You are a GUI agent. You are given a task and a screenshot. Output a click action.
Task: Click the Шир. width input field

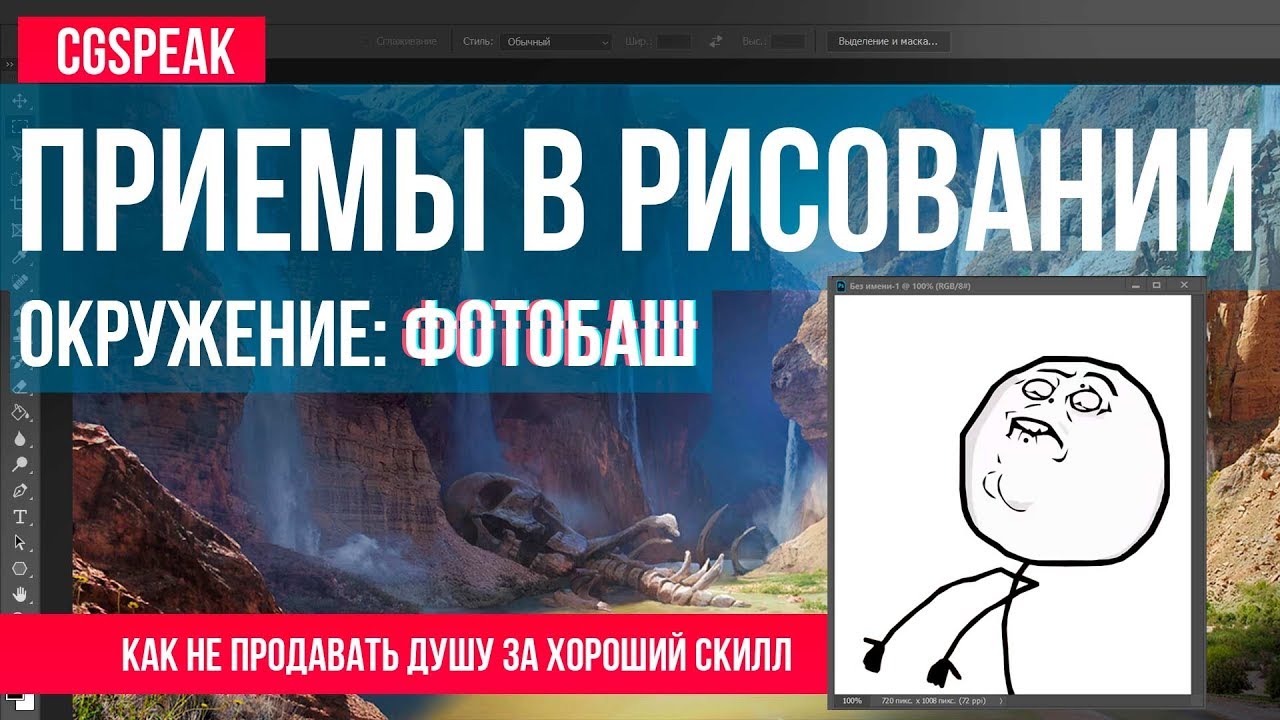(x=674, y=42)
